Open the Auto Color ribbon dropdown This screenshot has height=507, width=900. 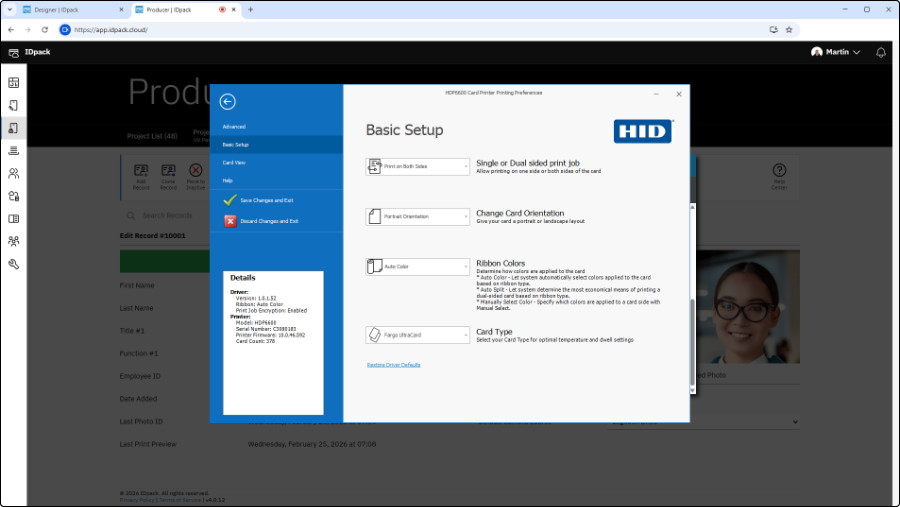pyautogui.click(x=417, y=267)
